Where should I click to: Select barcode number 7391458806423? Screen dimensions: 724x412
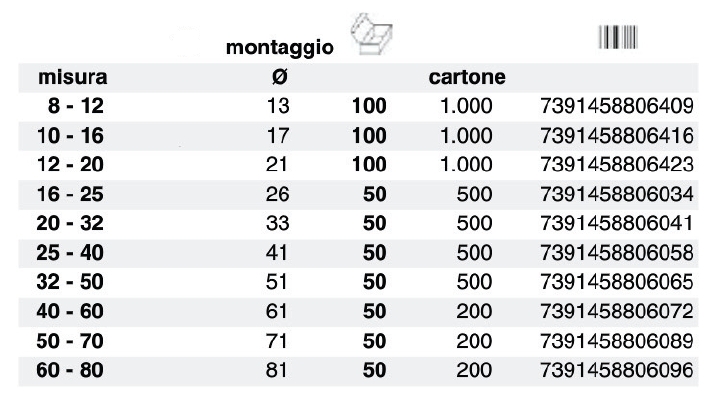[616, 164]
